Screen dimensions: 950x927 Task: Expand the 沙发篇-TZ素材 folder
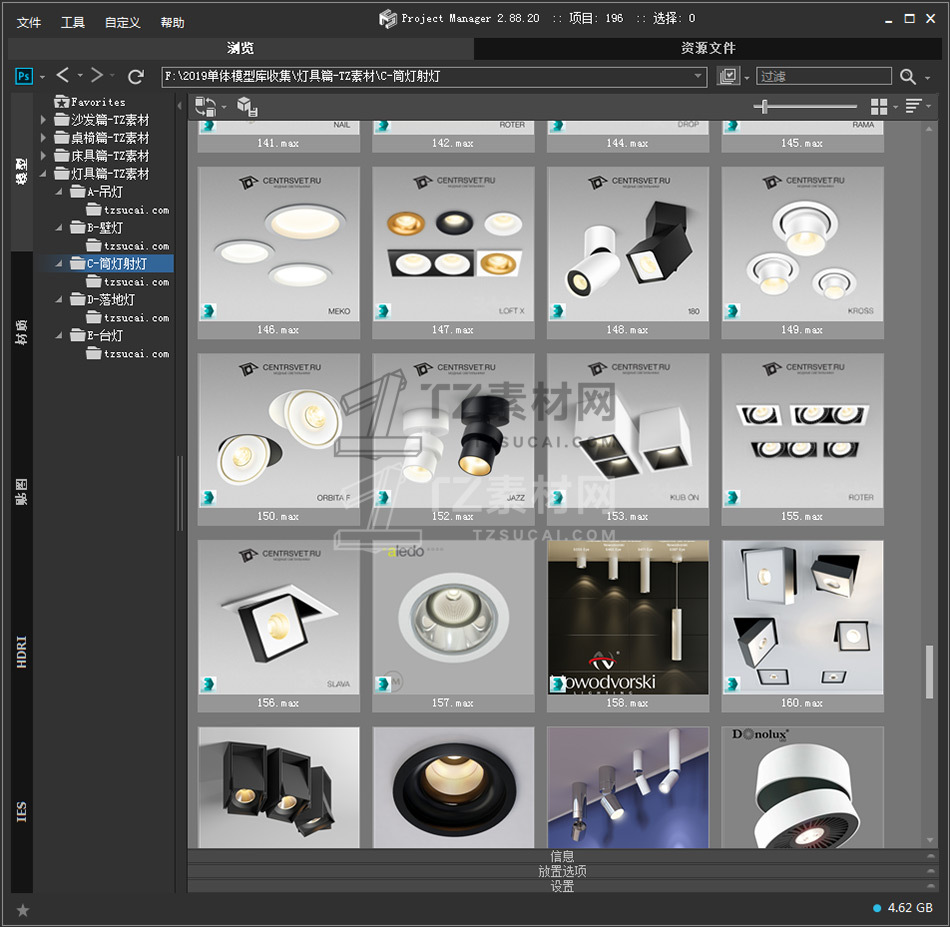[x=43, y=120]
